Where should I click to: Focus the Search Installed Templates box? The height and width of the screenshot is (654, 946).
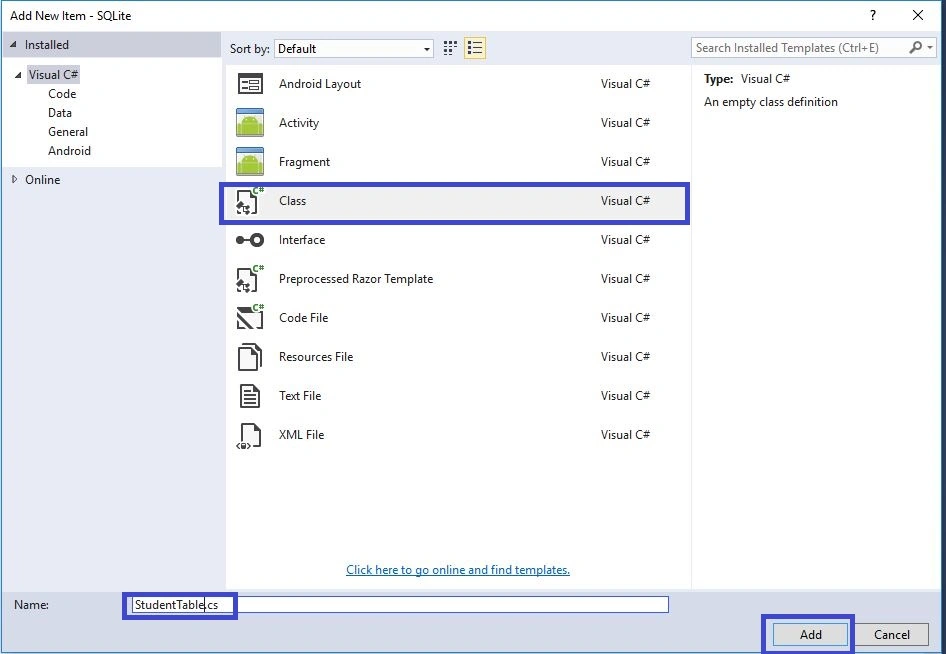pos(800,48)
